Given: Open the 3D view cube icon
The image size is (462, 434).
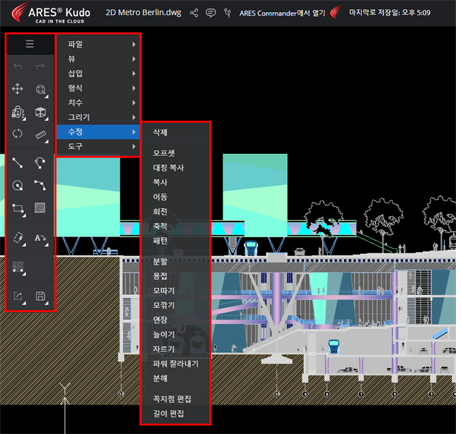Looking at the screenshot, I should tap(41, 113).
